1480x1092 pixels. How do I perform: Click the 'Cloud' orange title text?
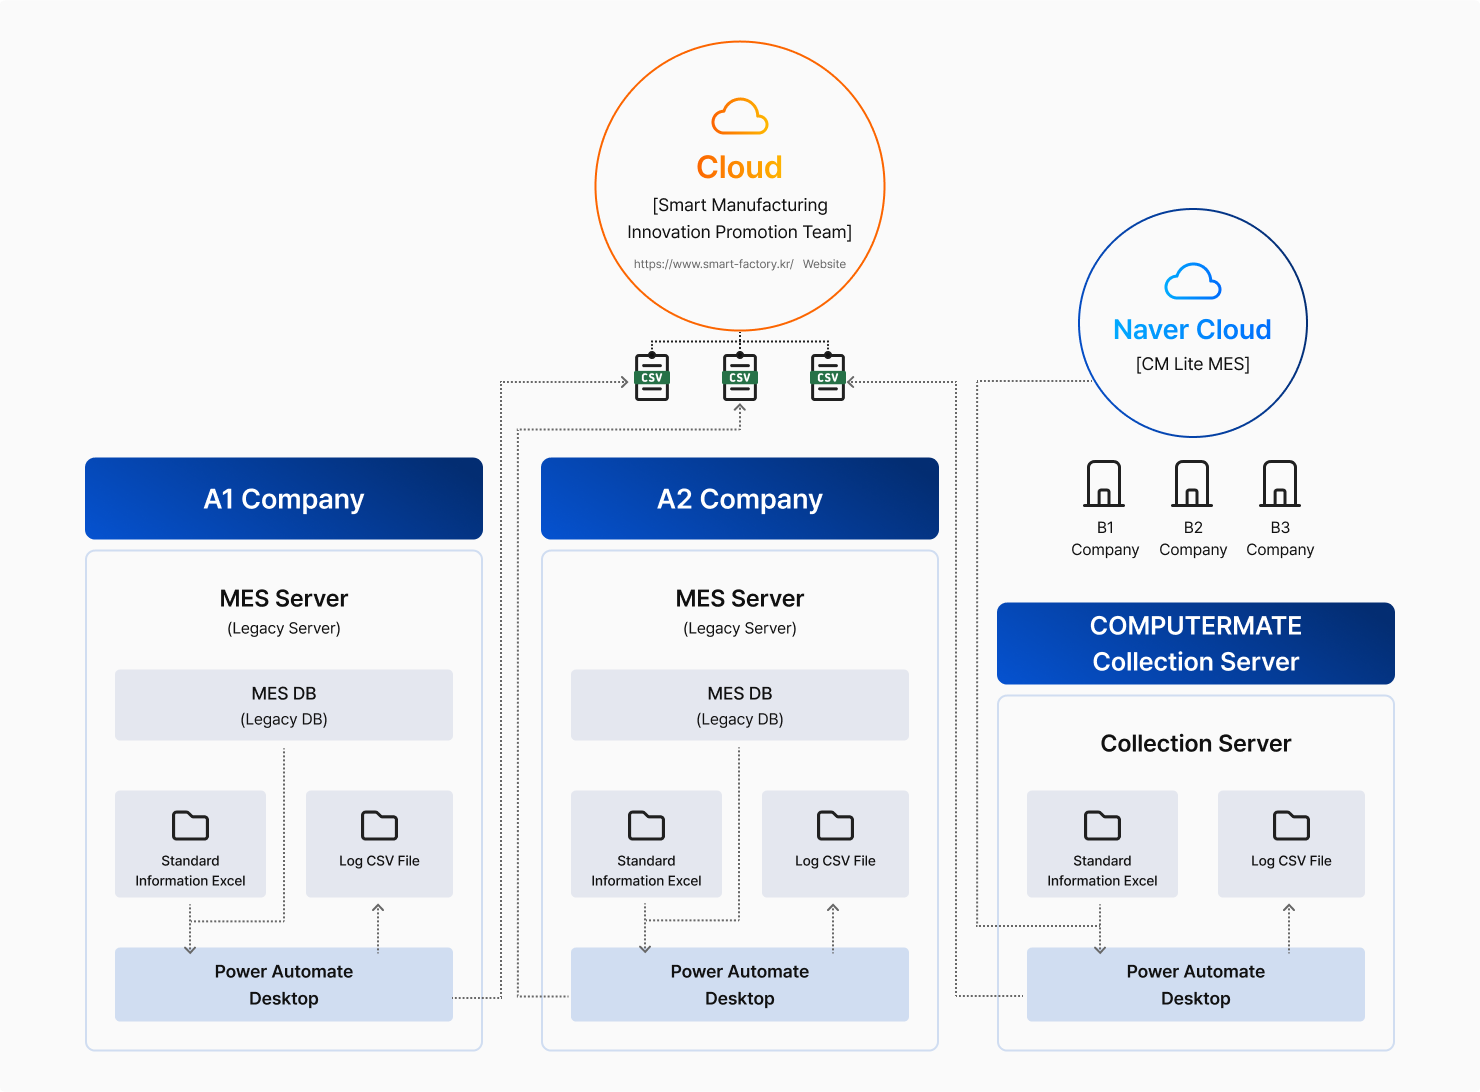[740, 167]
